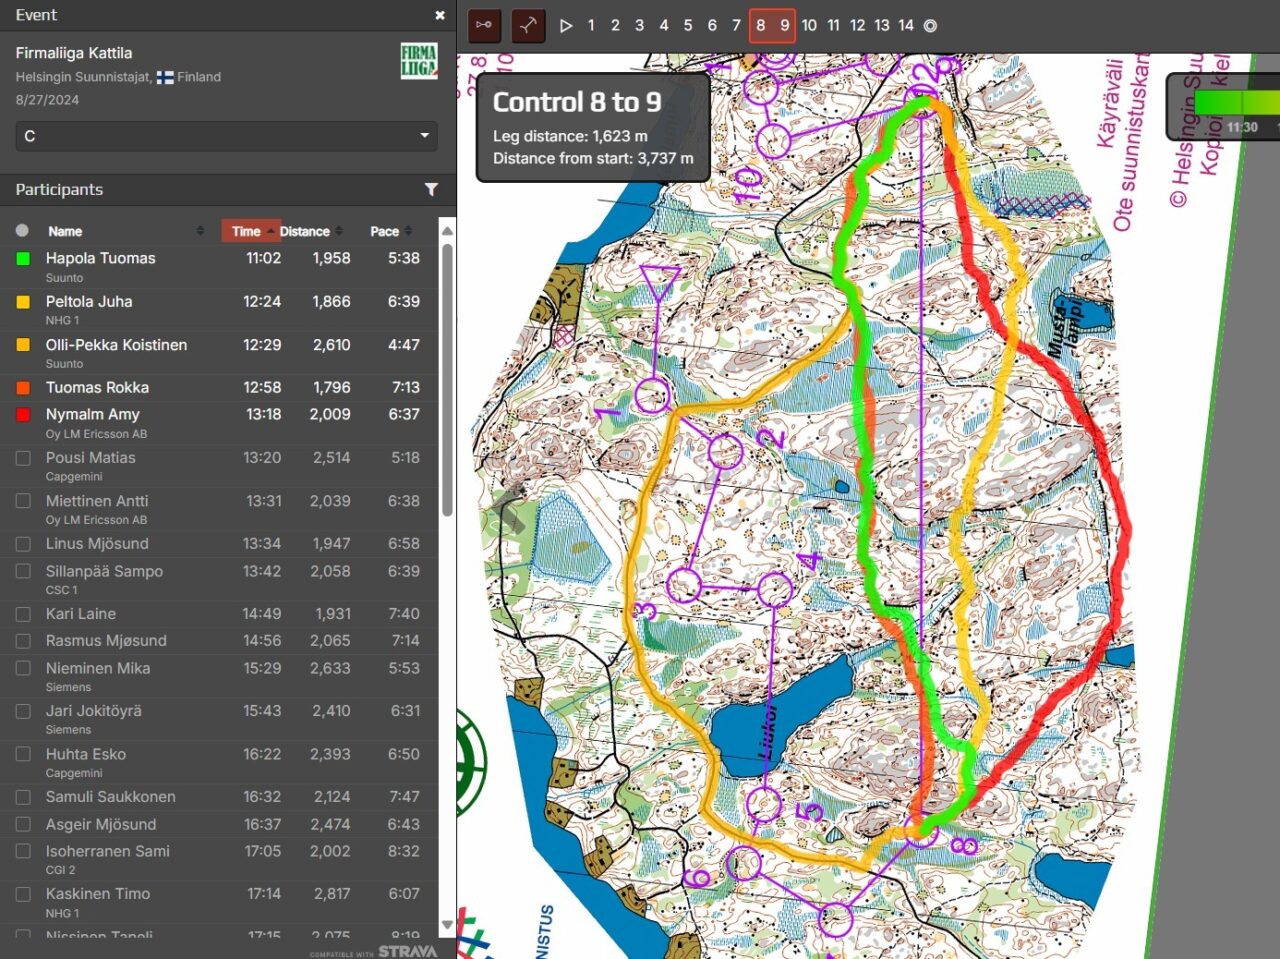
Task: Tick the Kari Laine checkbox
Action: point(23,614)
